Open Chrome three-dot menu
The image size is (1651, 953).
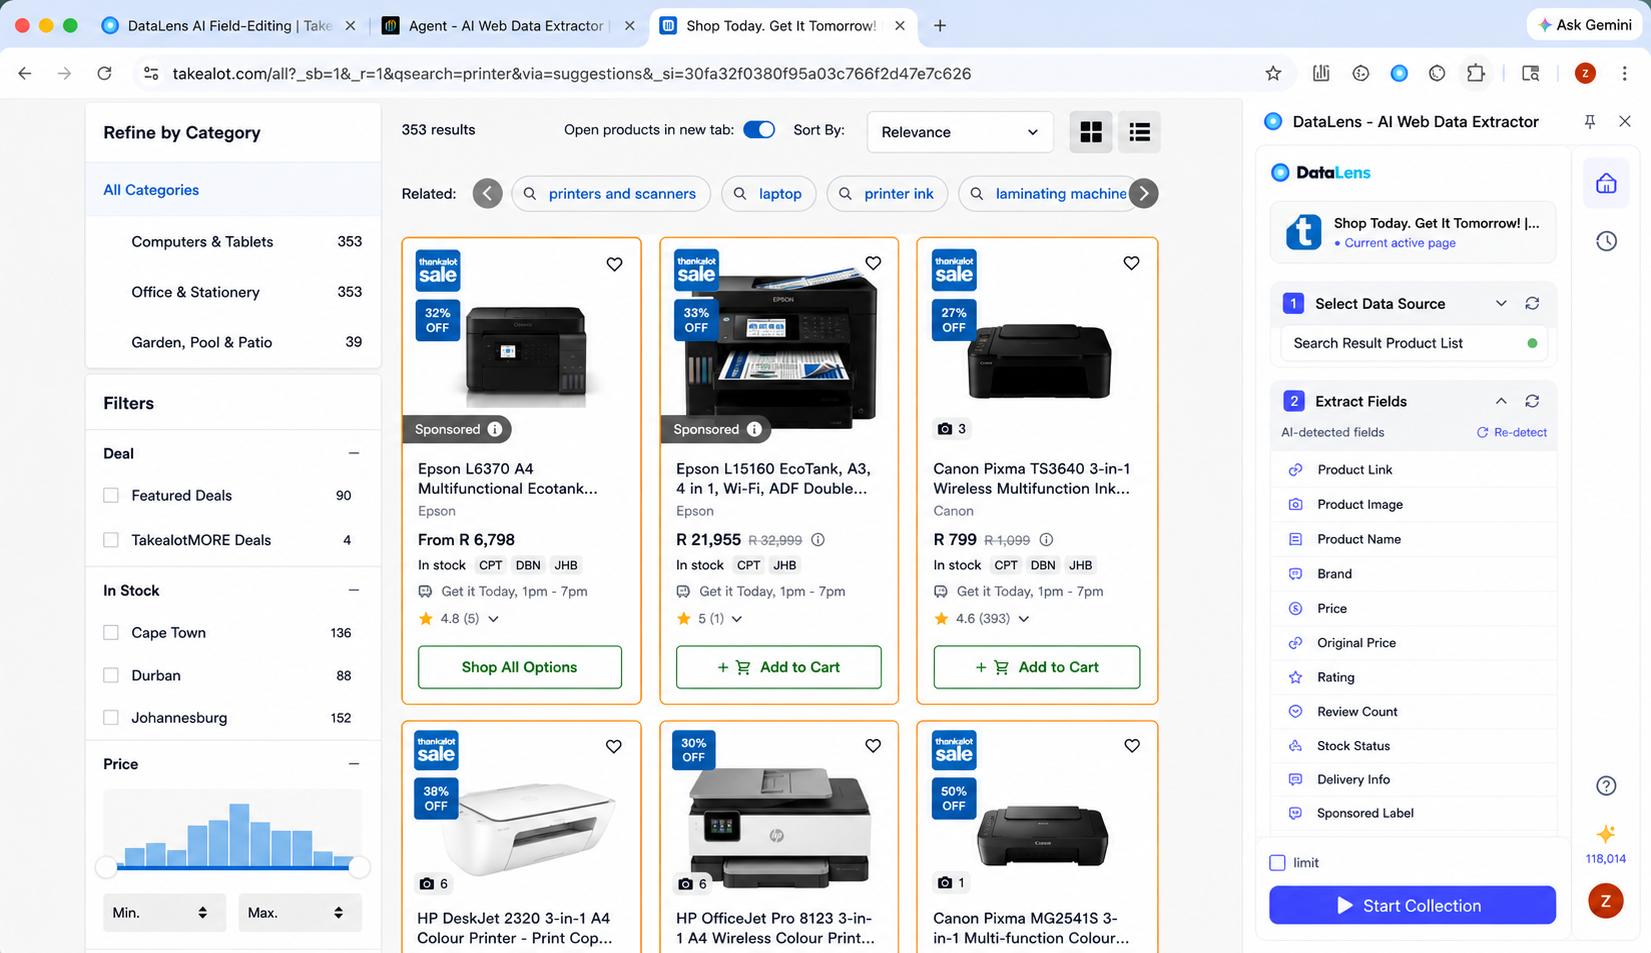[x=1625, y=73]
